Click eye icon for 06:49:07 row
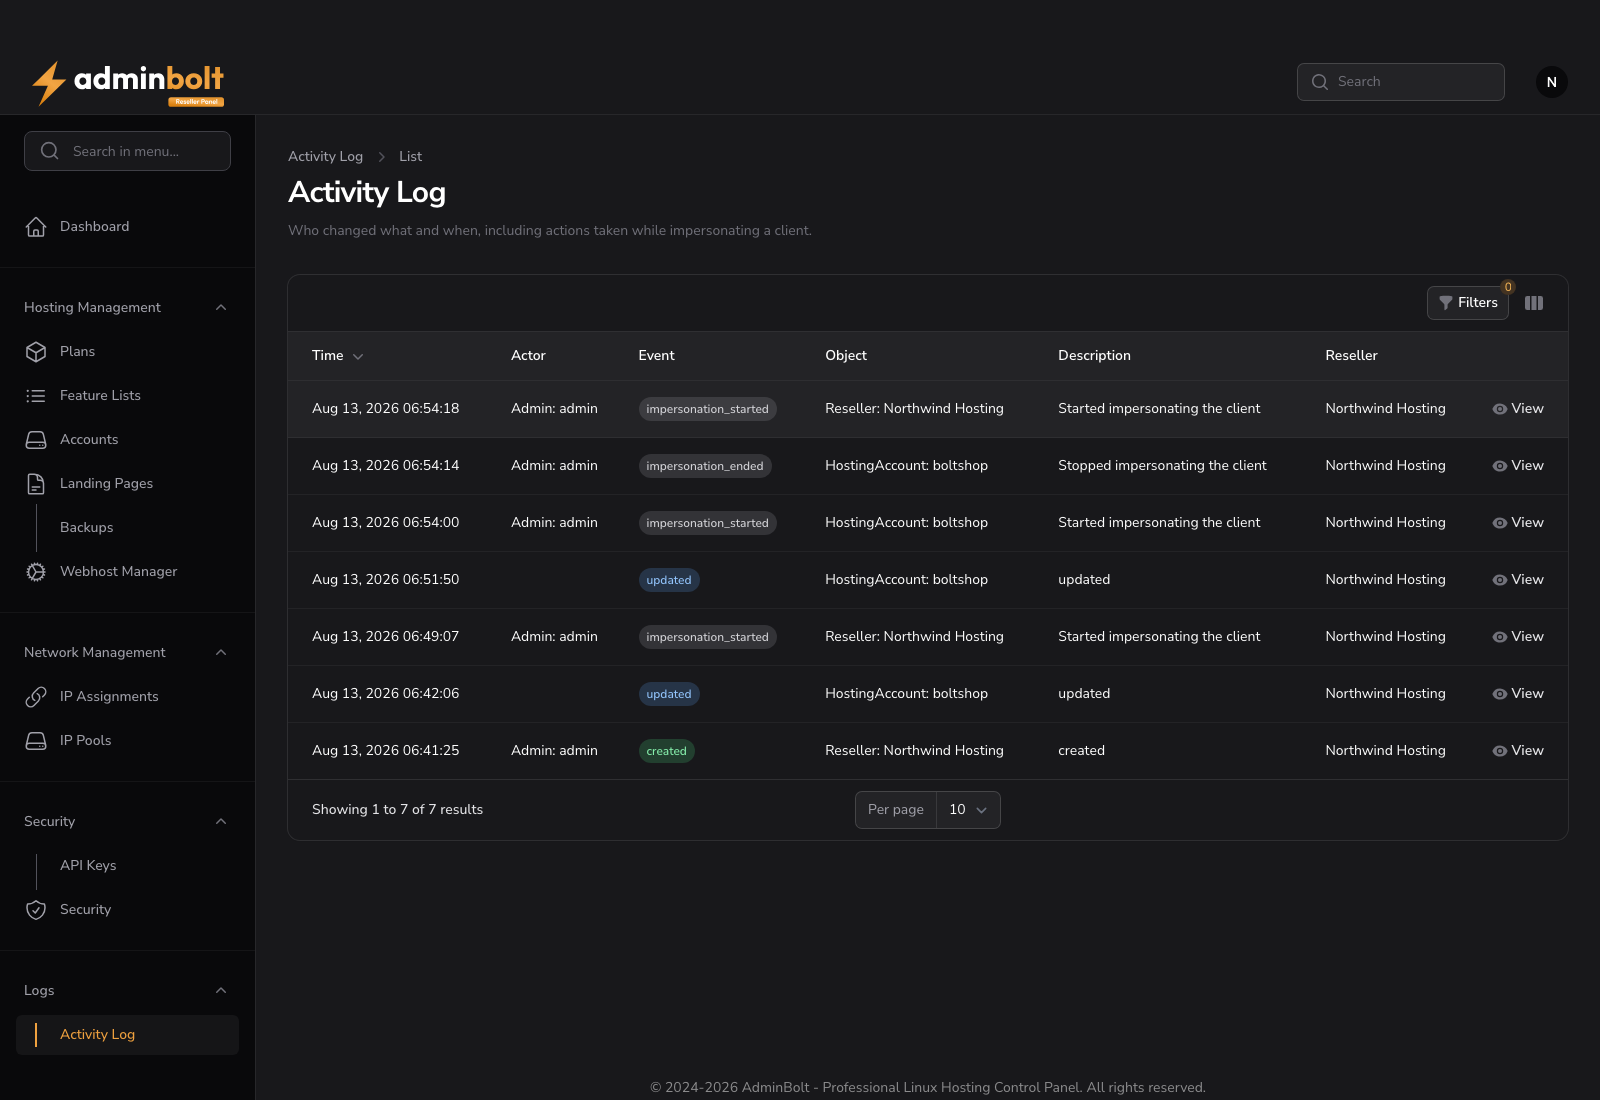This screenshot has height=1100, width=1600. pos(1500,637)
